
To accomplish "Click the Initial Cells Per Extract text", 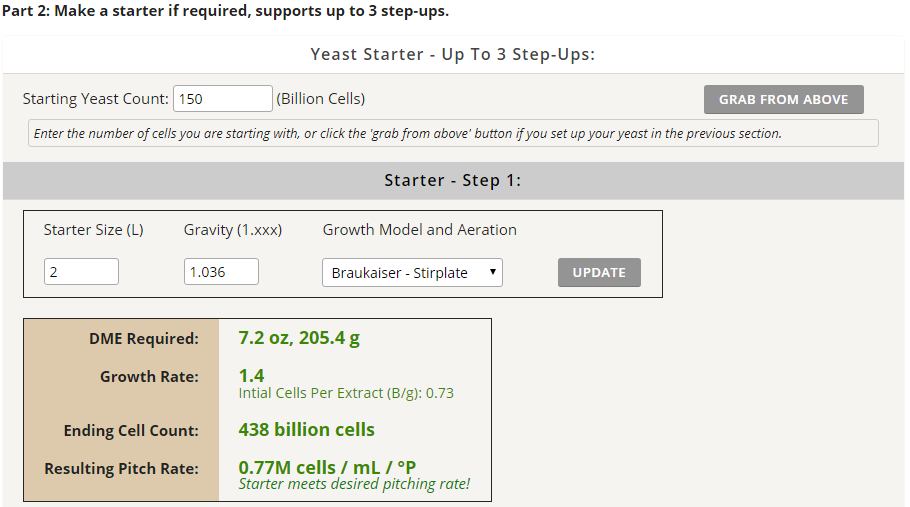I will tap(346, 393).
